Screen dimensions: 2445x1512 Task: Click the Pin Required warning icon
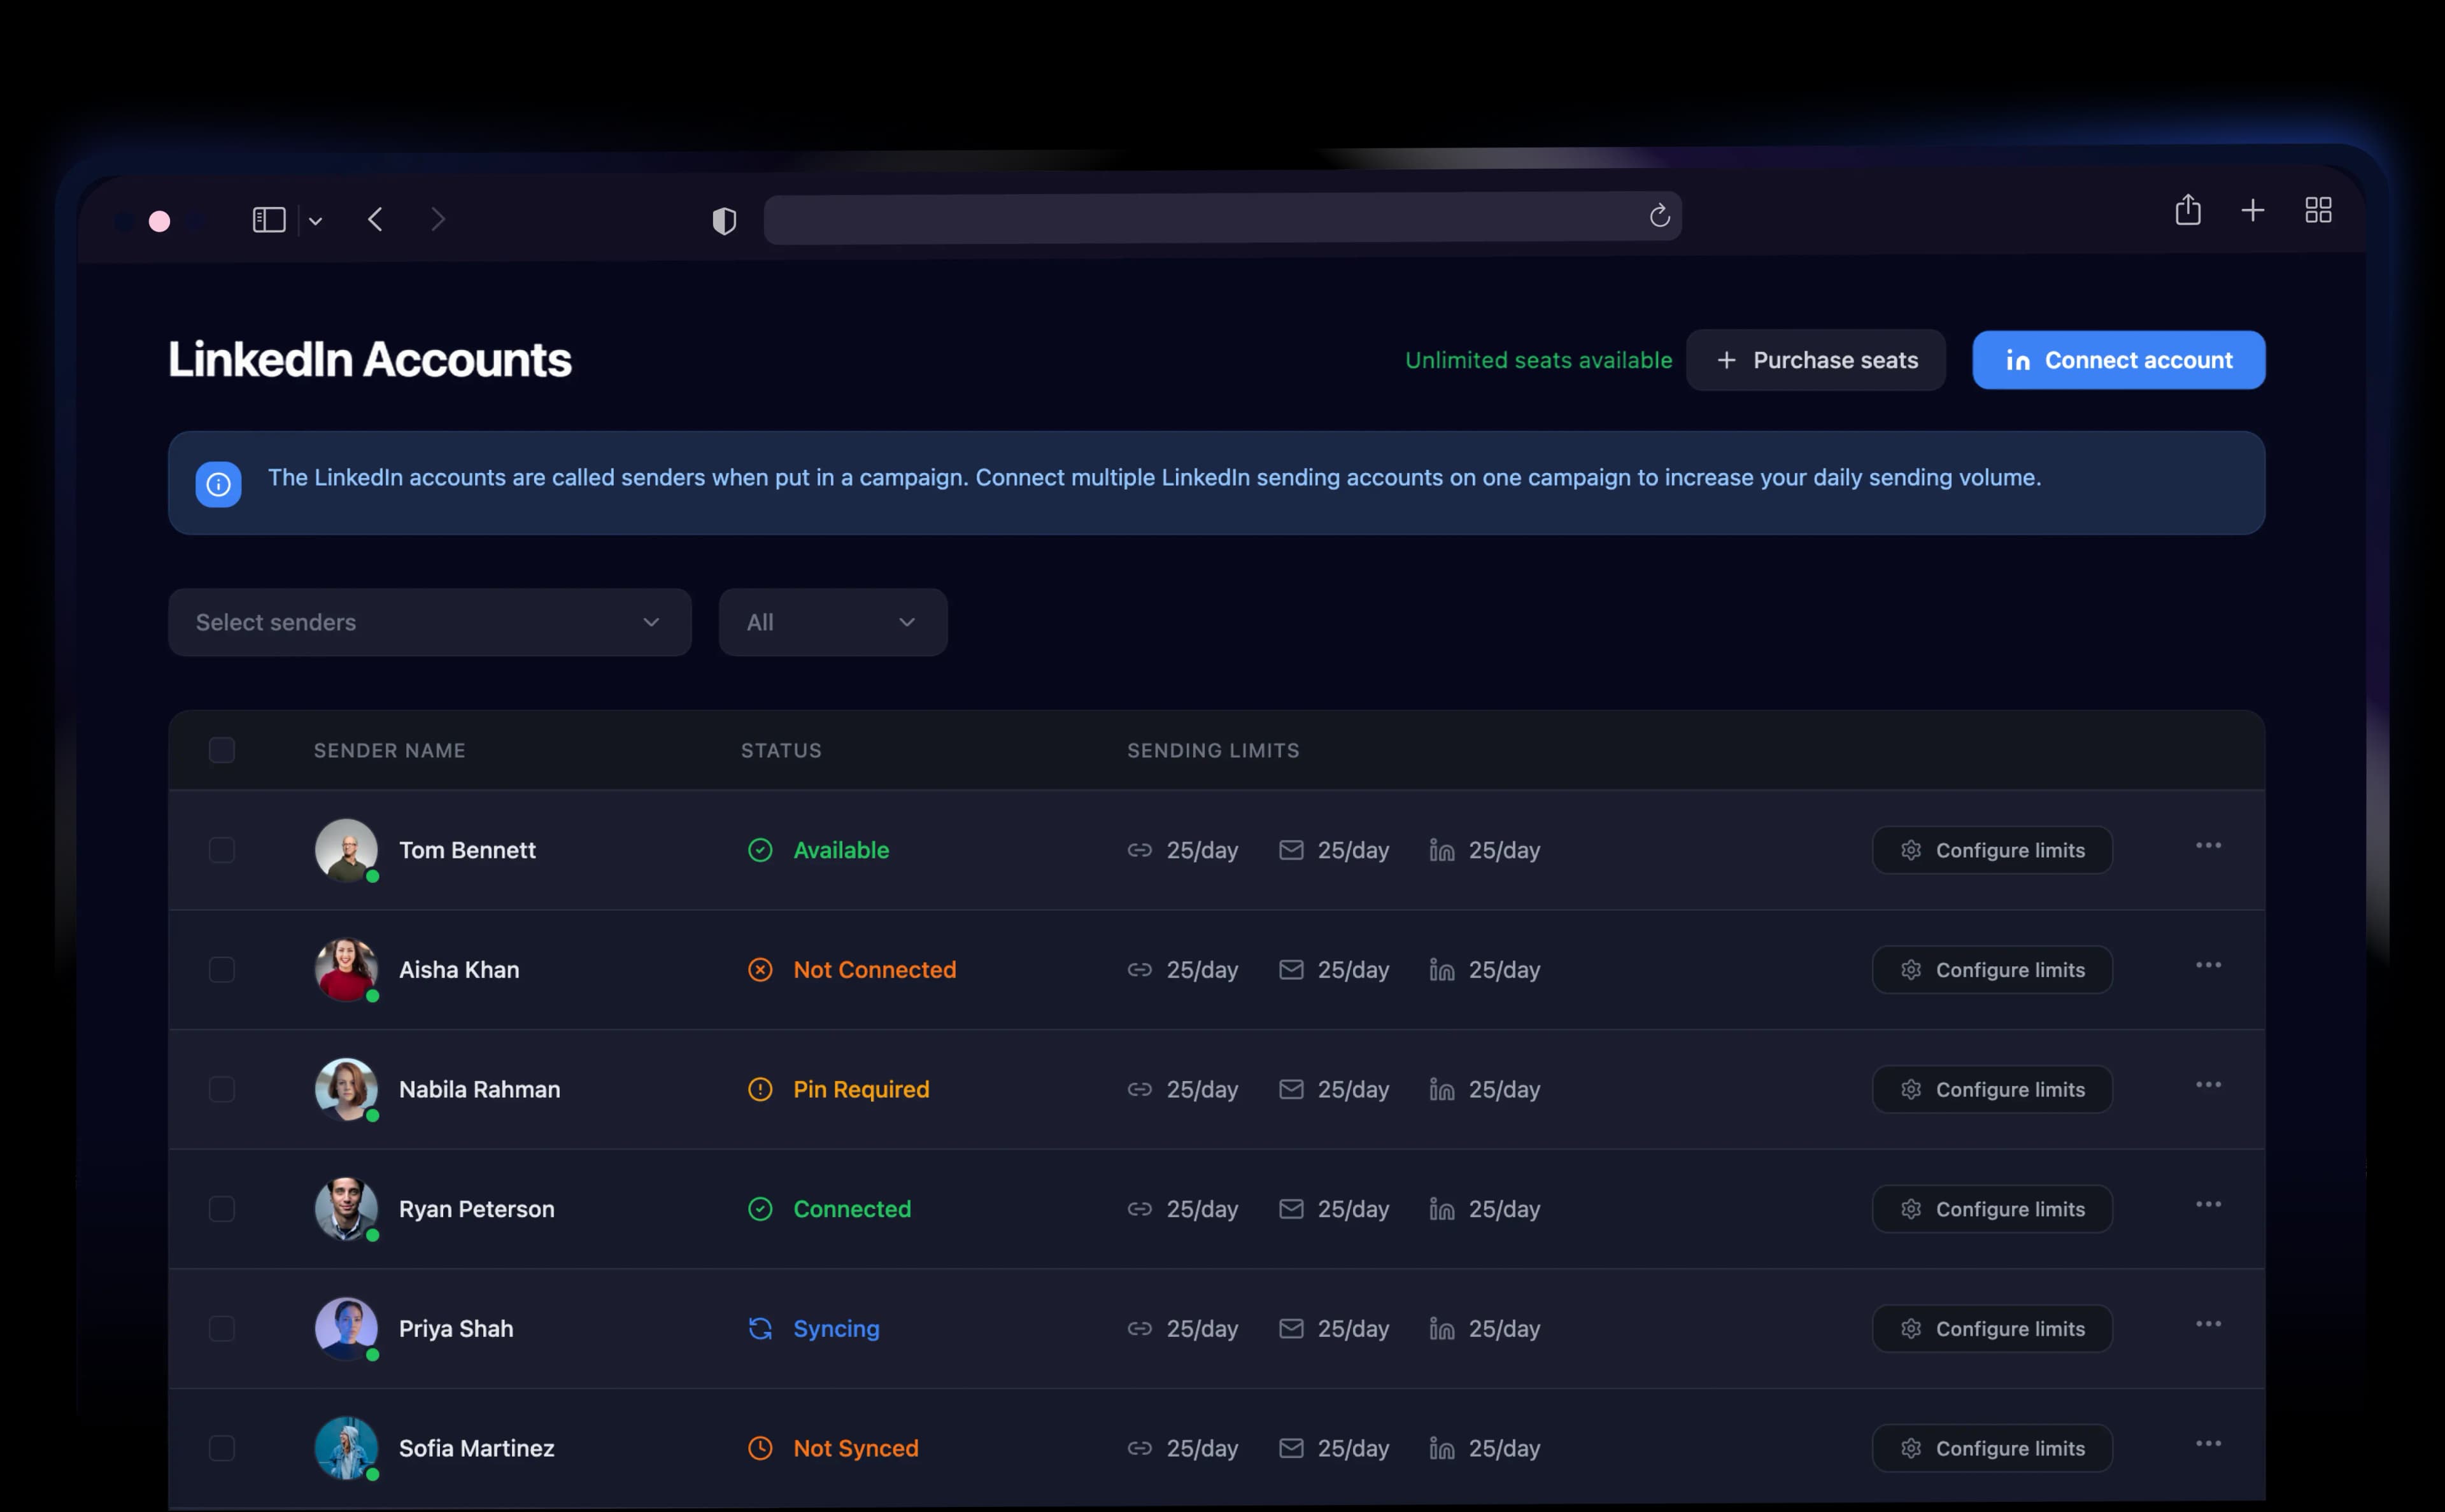760,1089
